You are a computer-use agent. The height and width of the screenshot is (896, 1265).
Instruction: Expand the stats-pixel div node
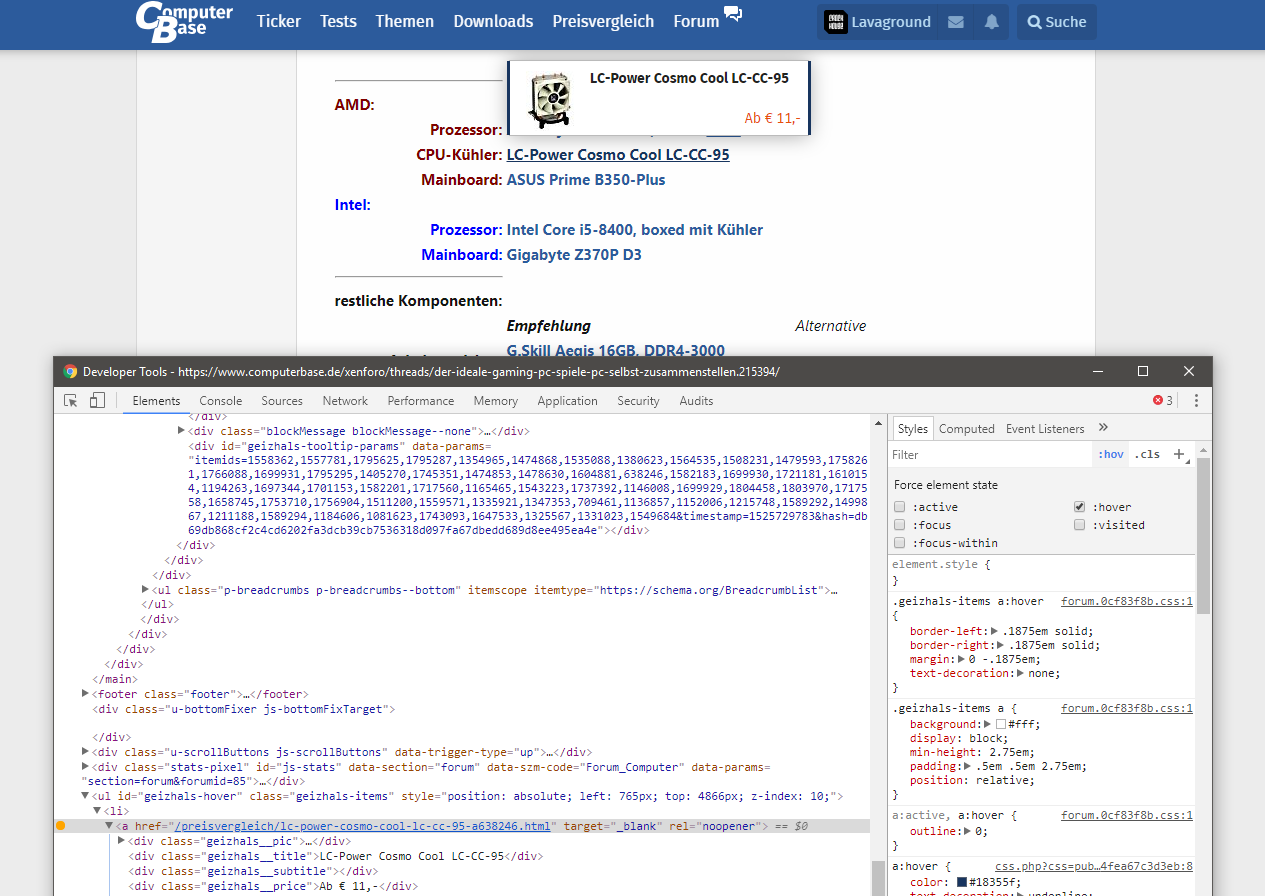85,767
